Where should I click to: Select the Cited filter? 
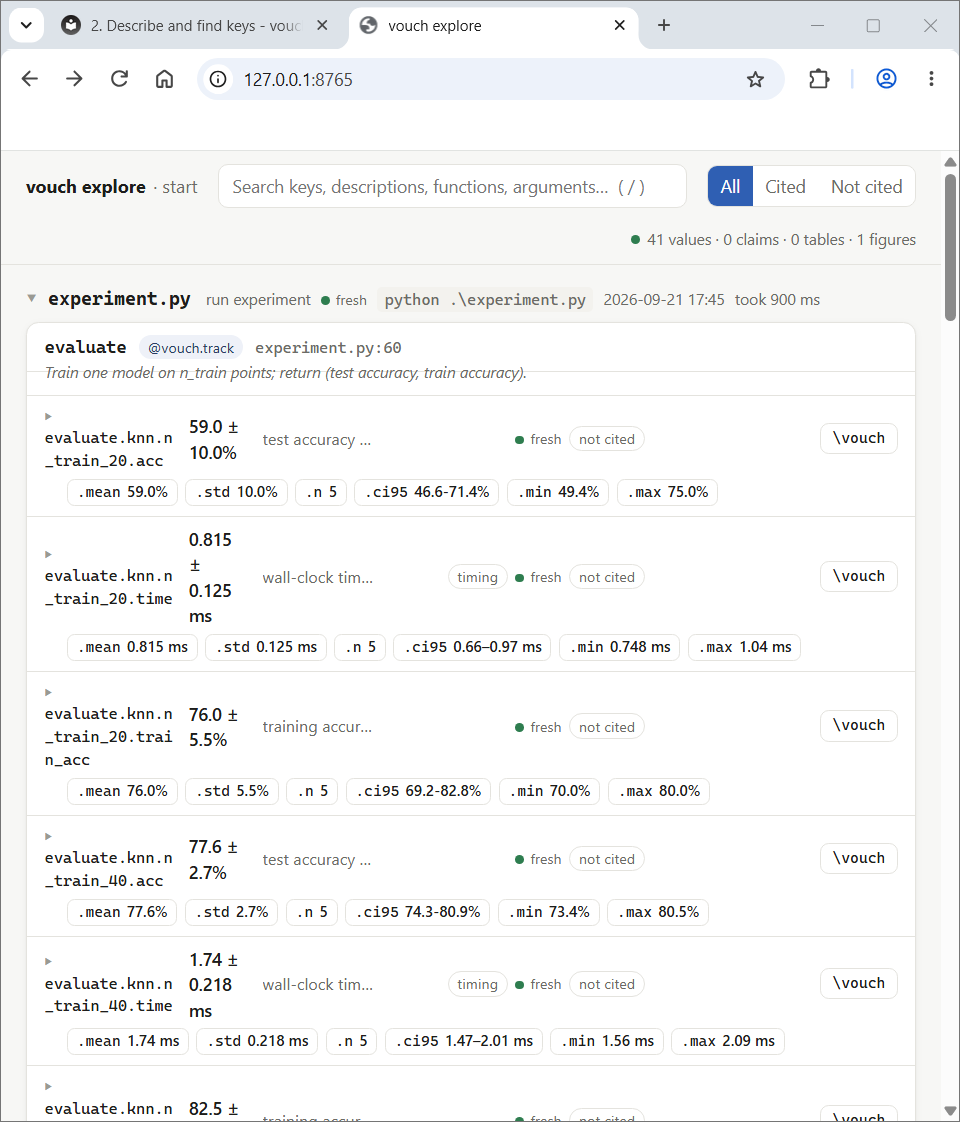[x=785, y=187]
